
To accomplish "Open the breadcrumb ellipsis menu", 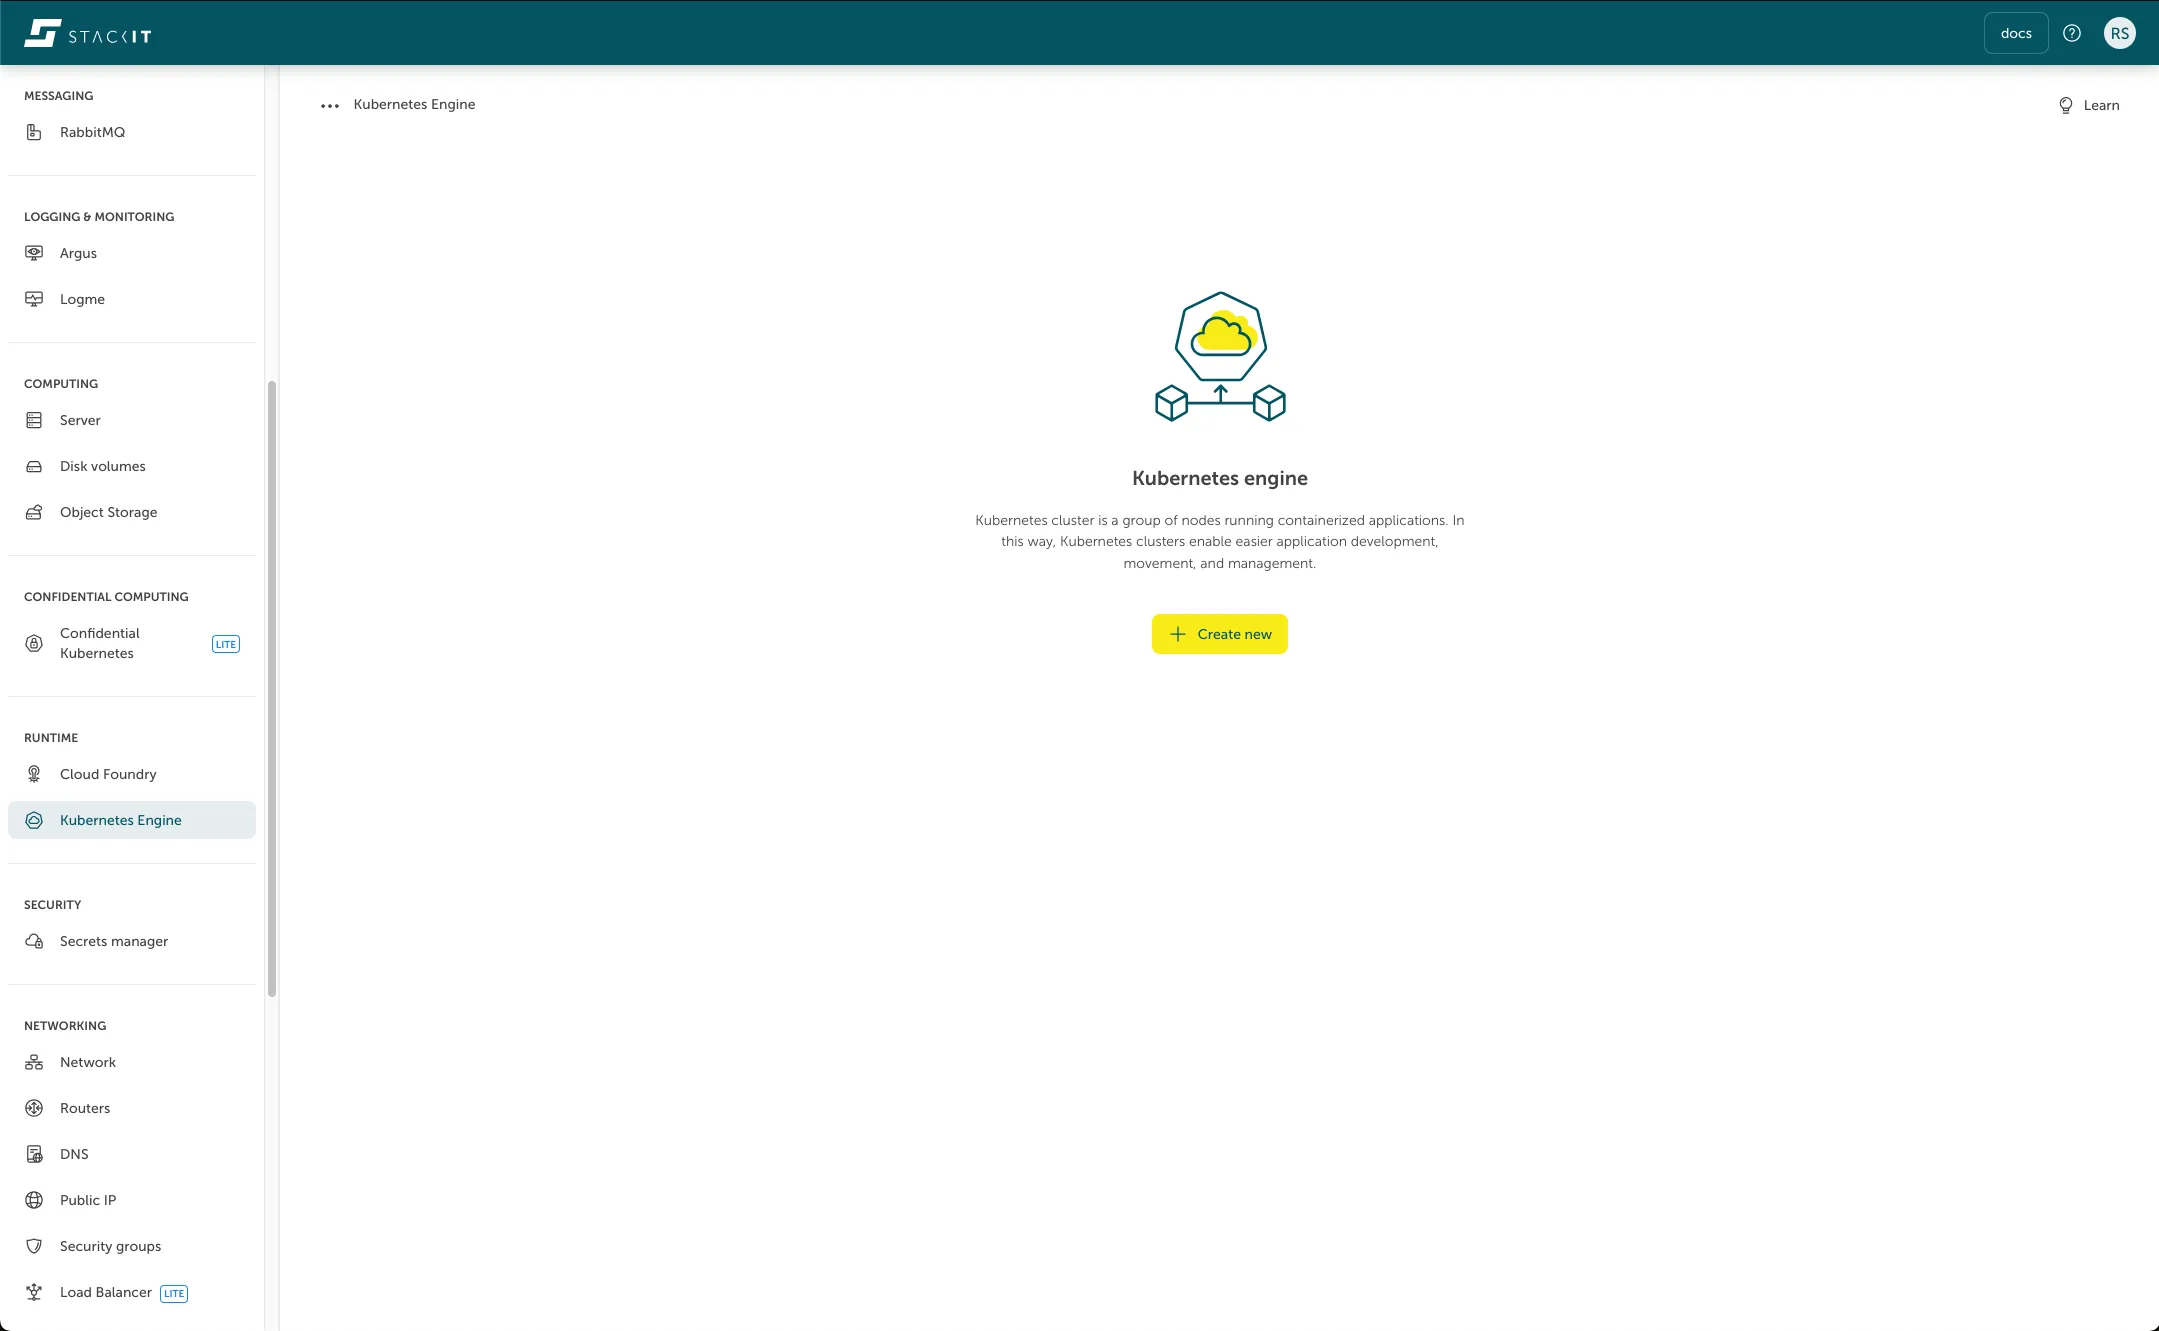I will 328,105.
